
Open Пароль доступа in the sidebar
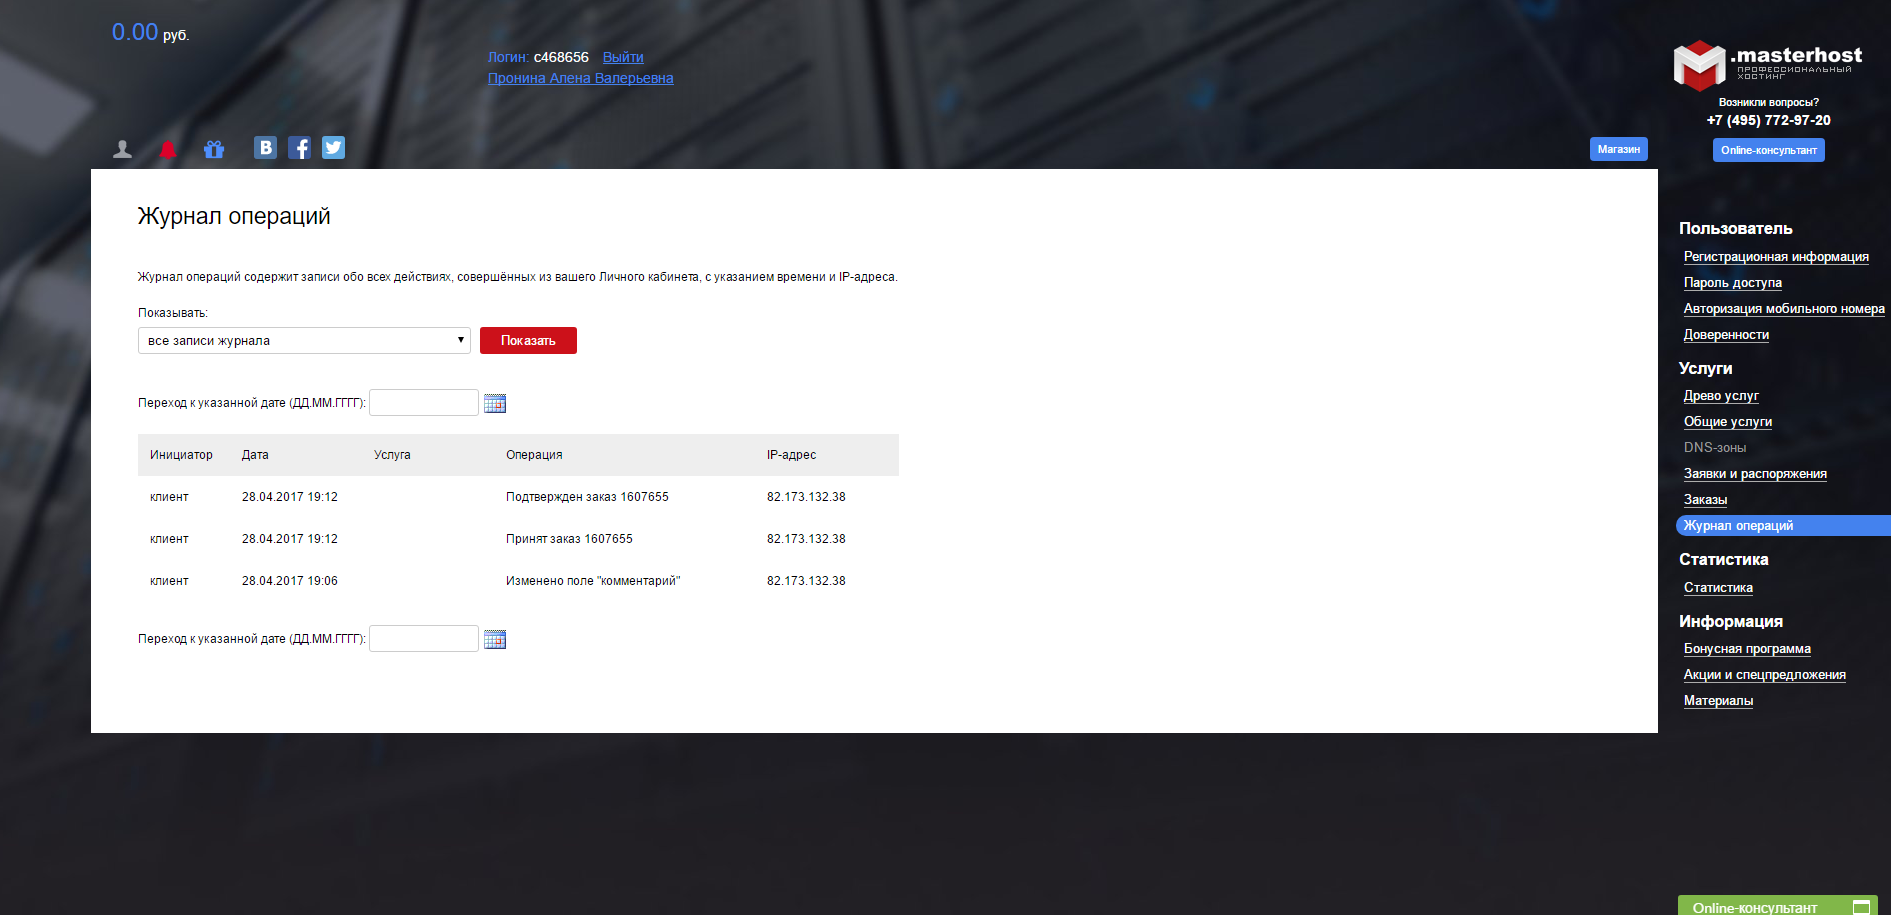(x=1732, y=283)
